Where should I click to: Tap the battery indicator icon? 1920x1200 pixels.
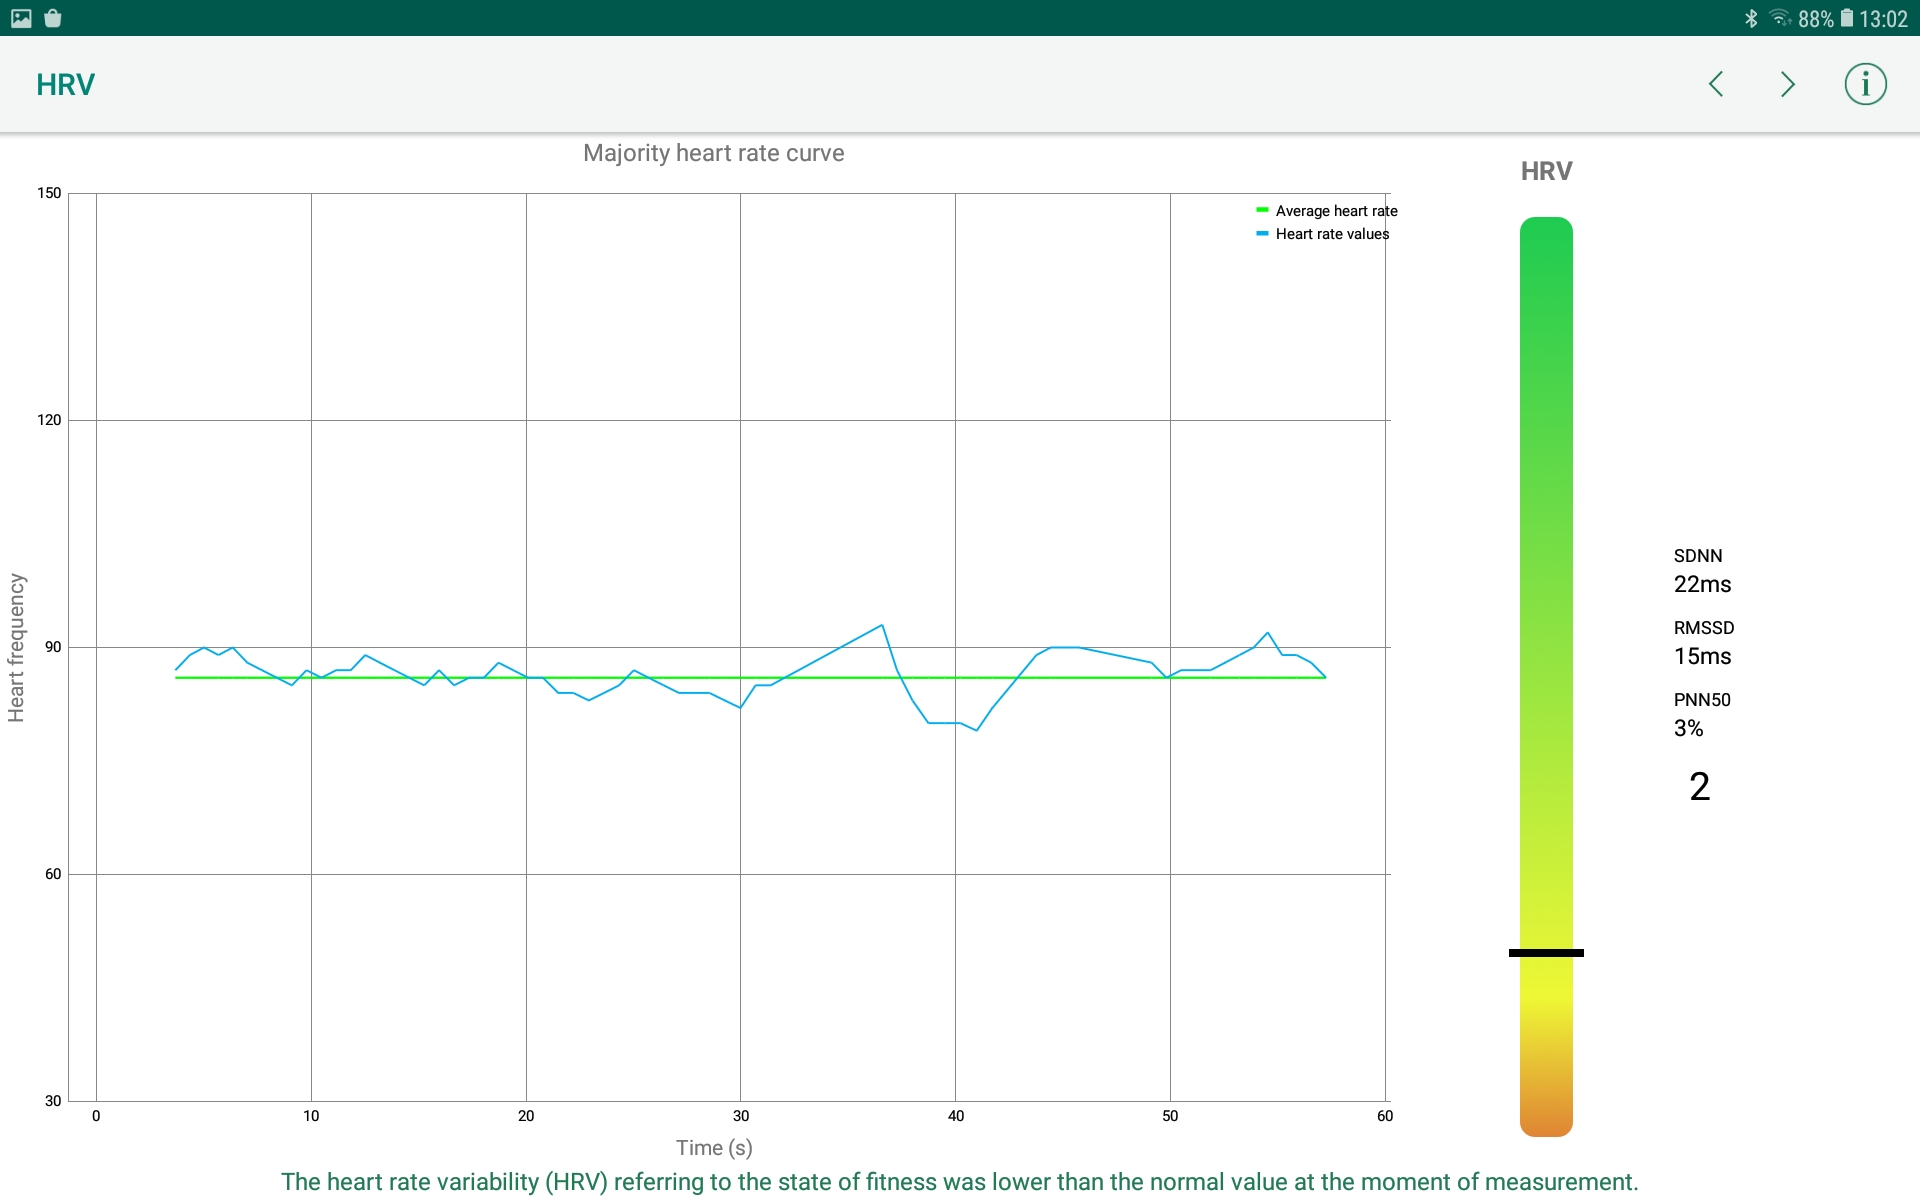click(x=1846, y=18)
